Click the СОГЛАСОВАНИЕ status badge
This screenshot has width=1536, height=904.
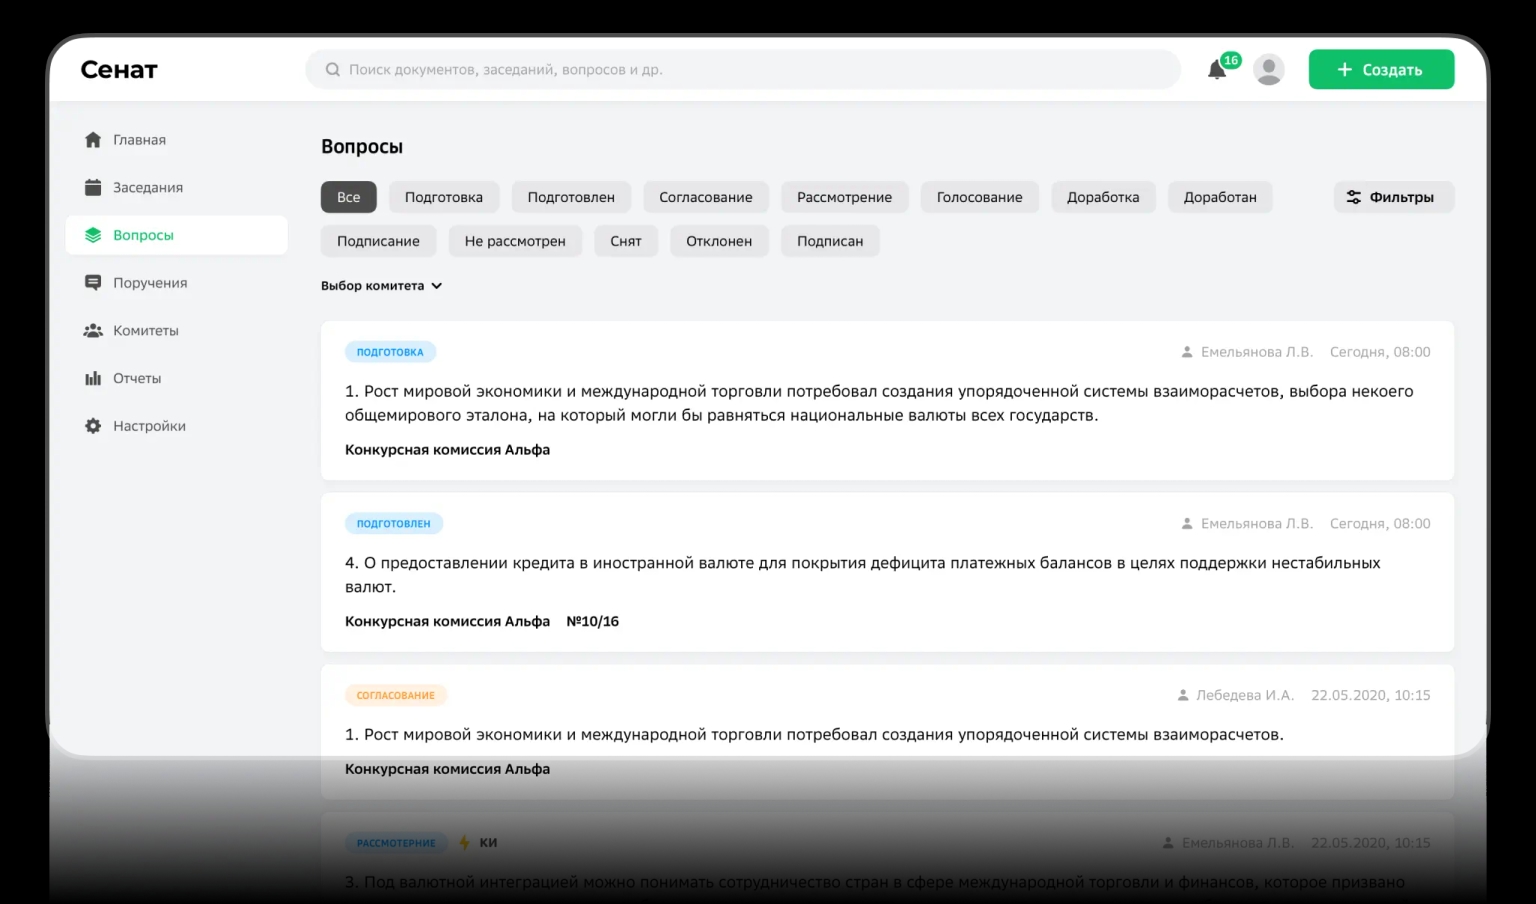click(x=396, y=695)
